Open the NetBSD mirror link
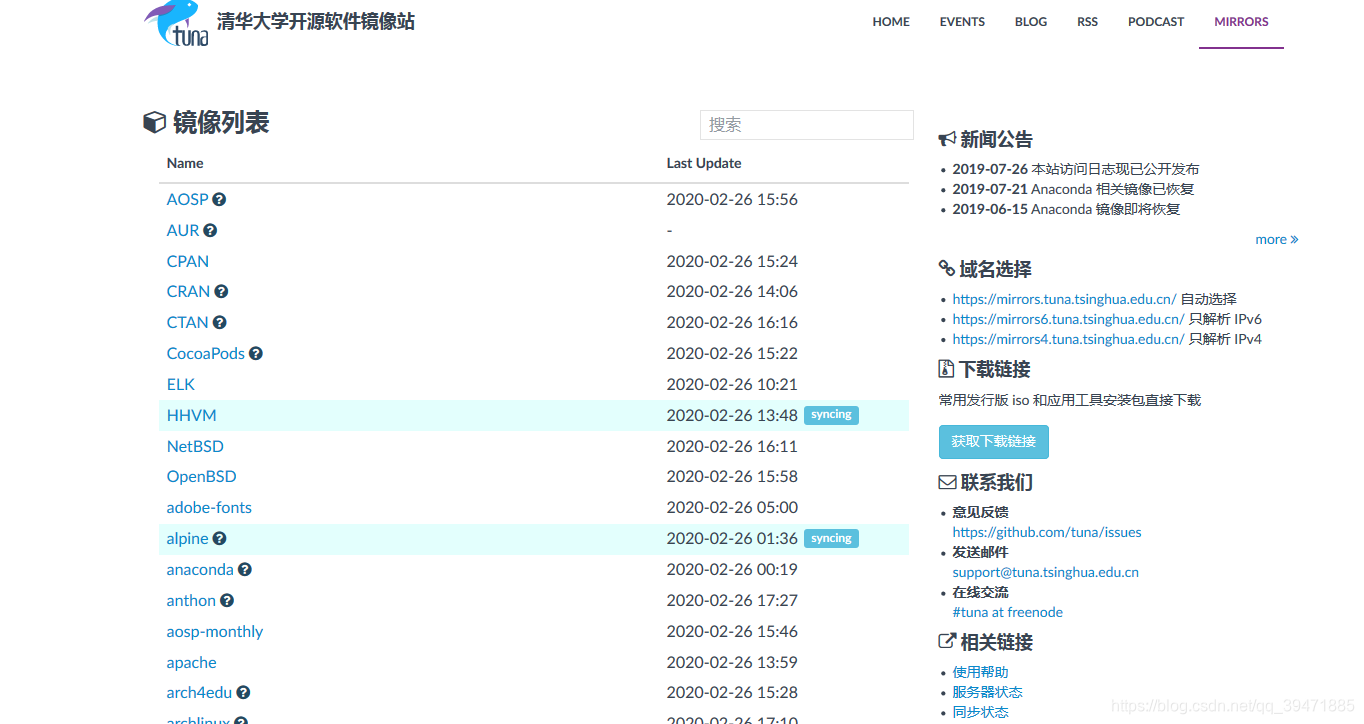This screenshot has width=1364, height=724. click(195, 447)
